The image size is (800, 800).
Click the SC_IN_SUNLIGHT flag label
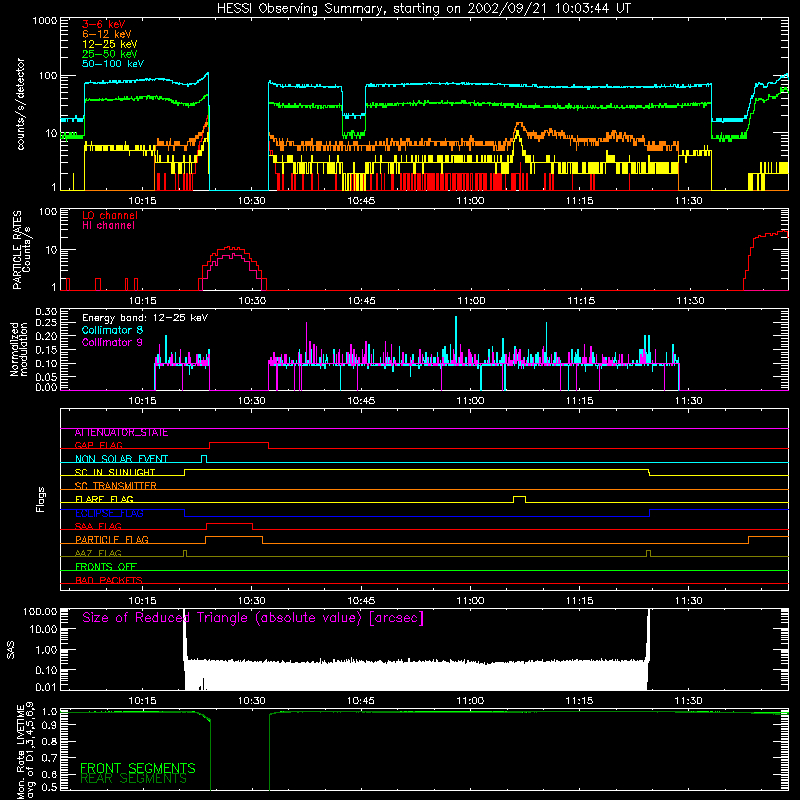115,472
